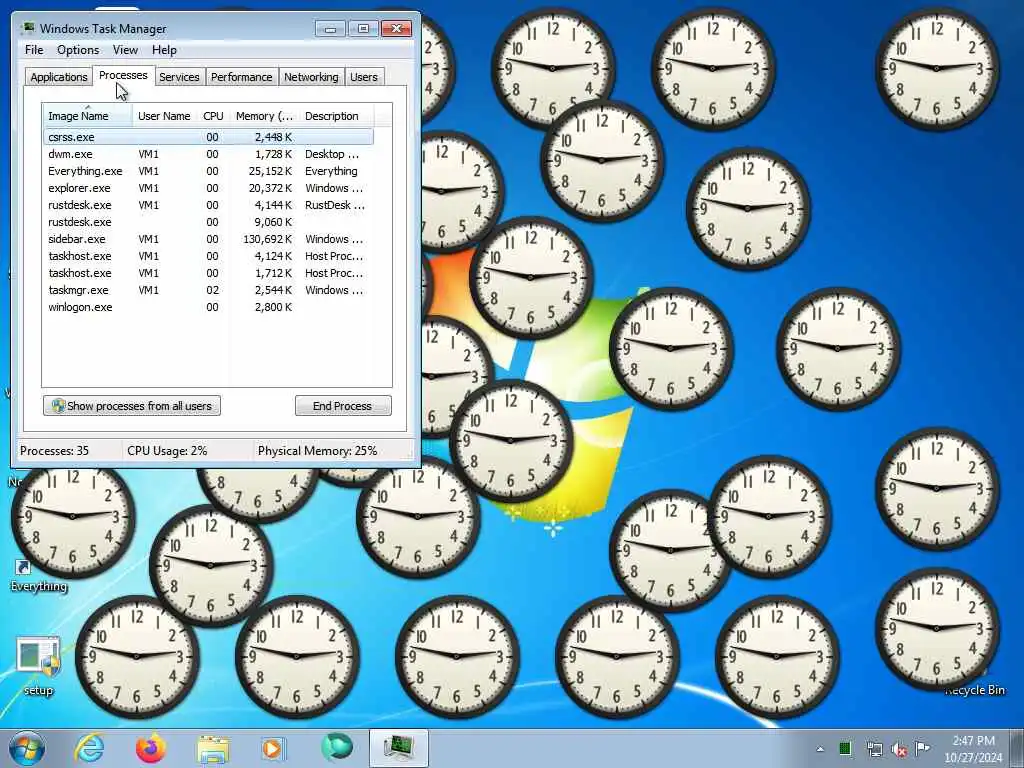Switch to the Performance tab

click(242, 77)
